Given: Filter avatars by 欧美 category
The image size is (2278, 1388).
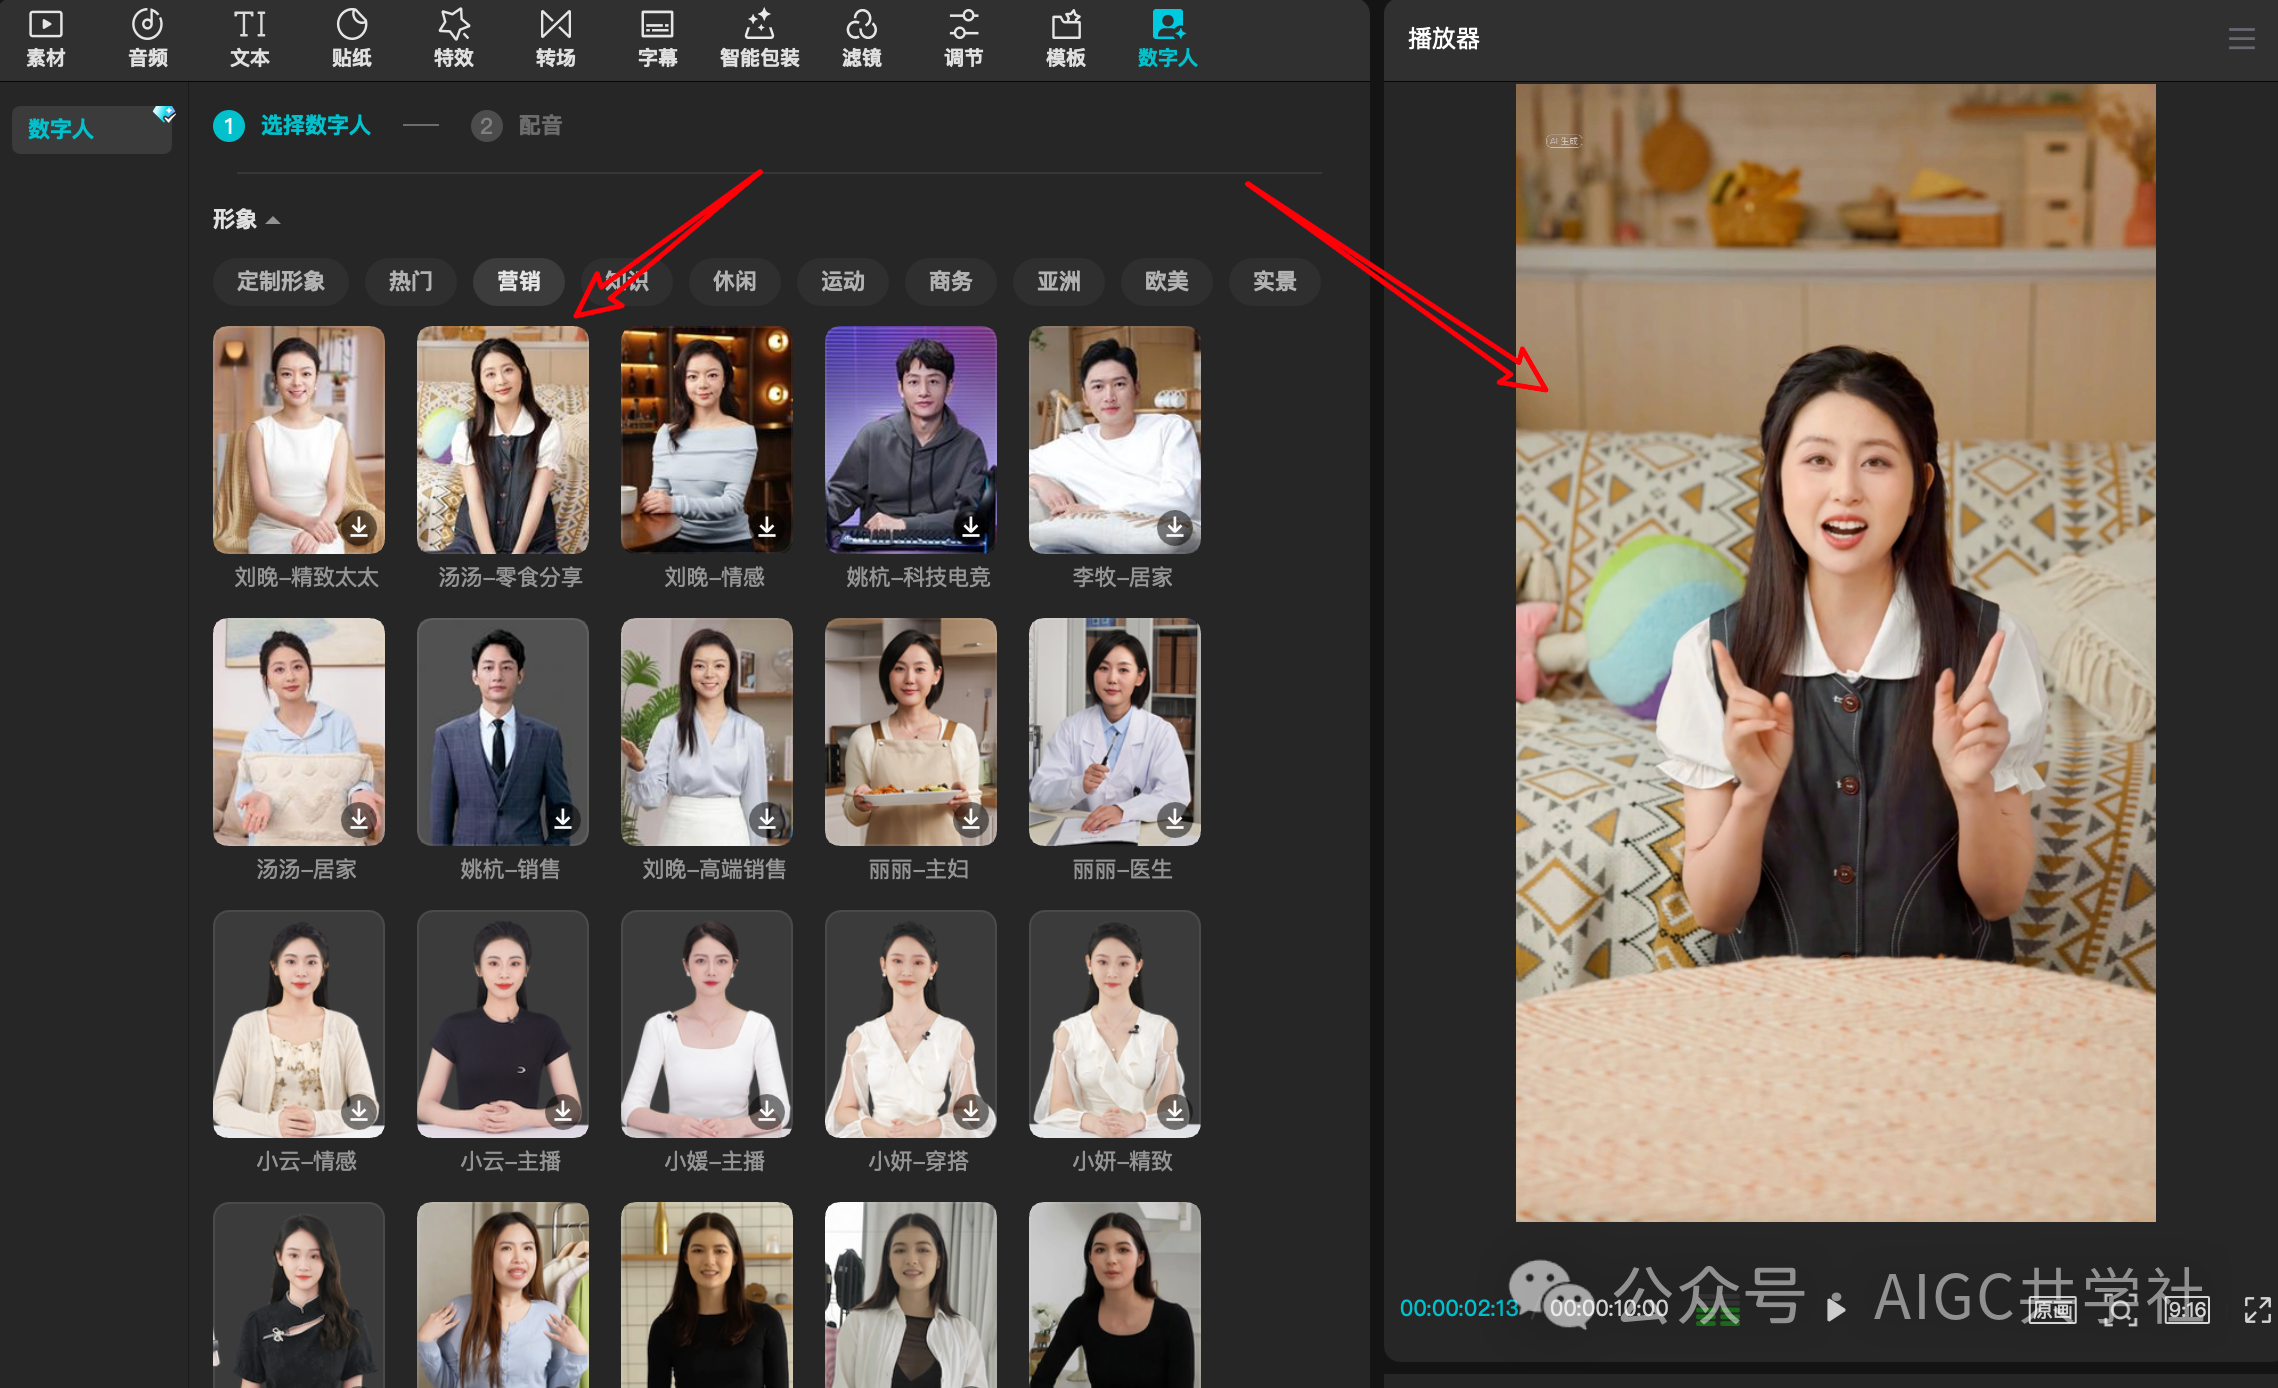Looking at the screenshot, I should click(x=1166, y=281).
